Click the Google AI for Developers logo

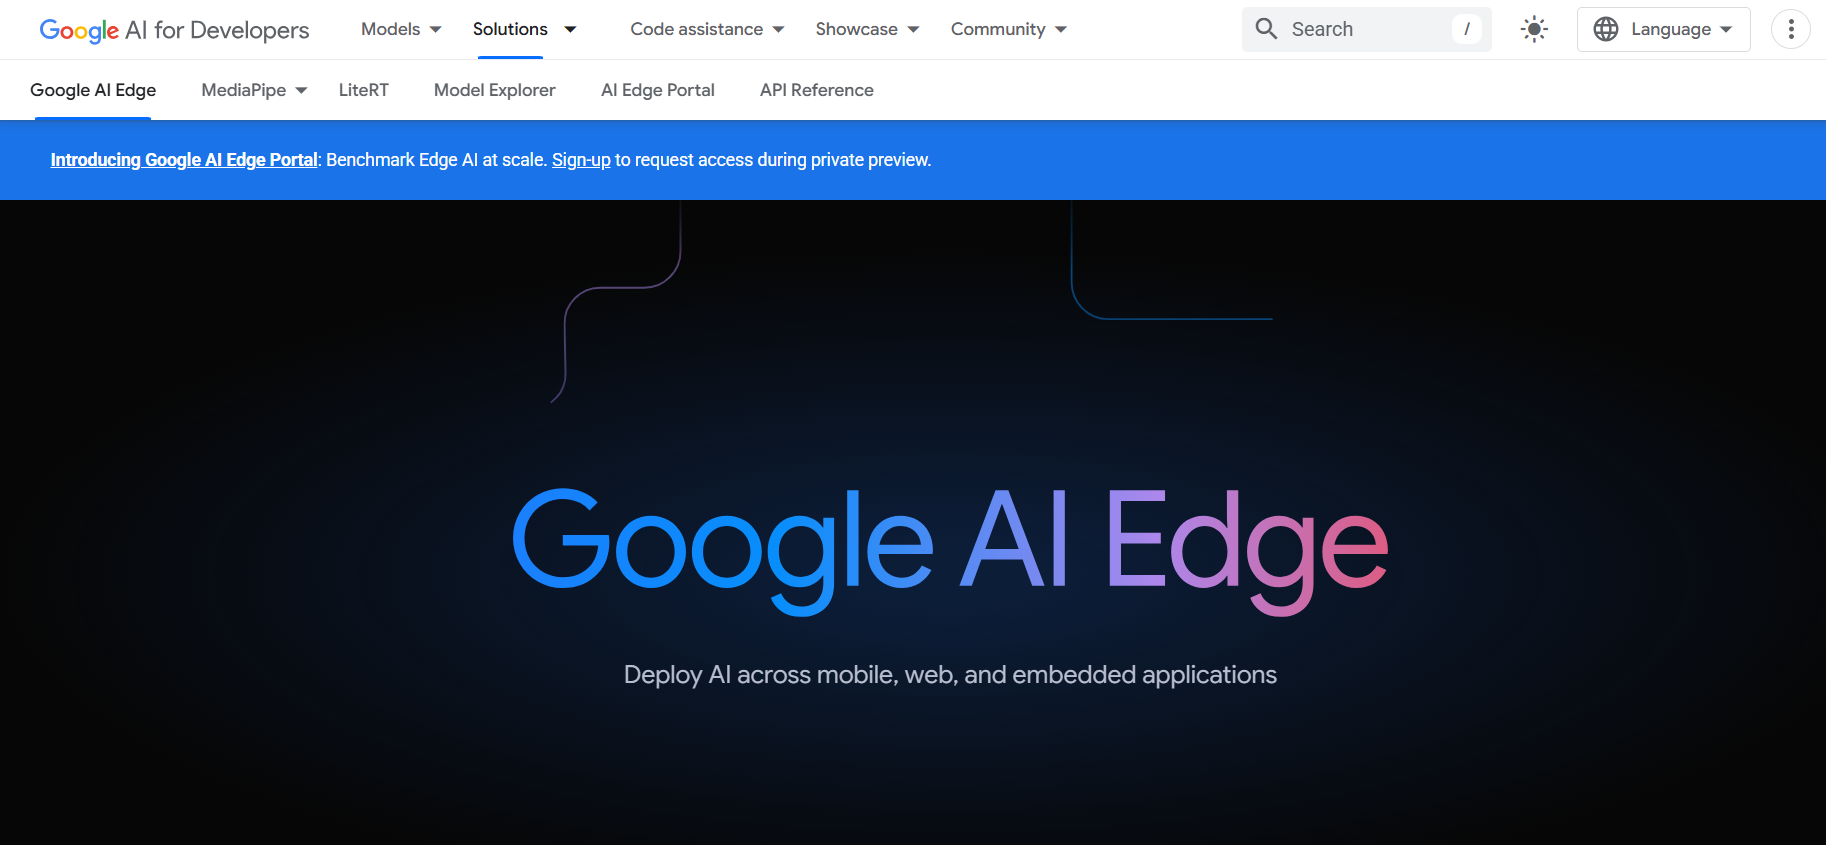pos(174,30)
